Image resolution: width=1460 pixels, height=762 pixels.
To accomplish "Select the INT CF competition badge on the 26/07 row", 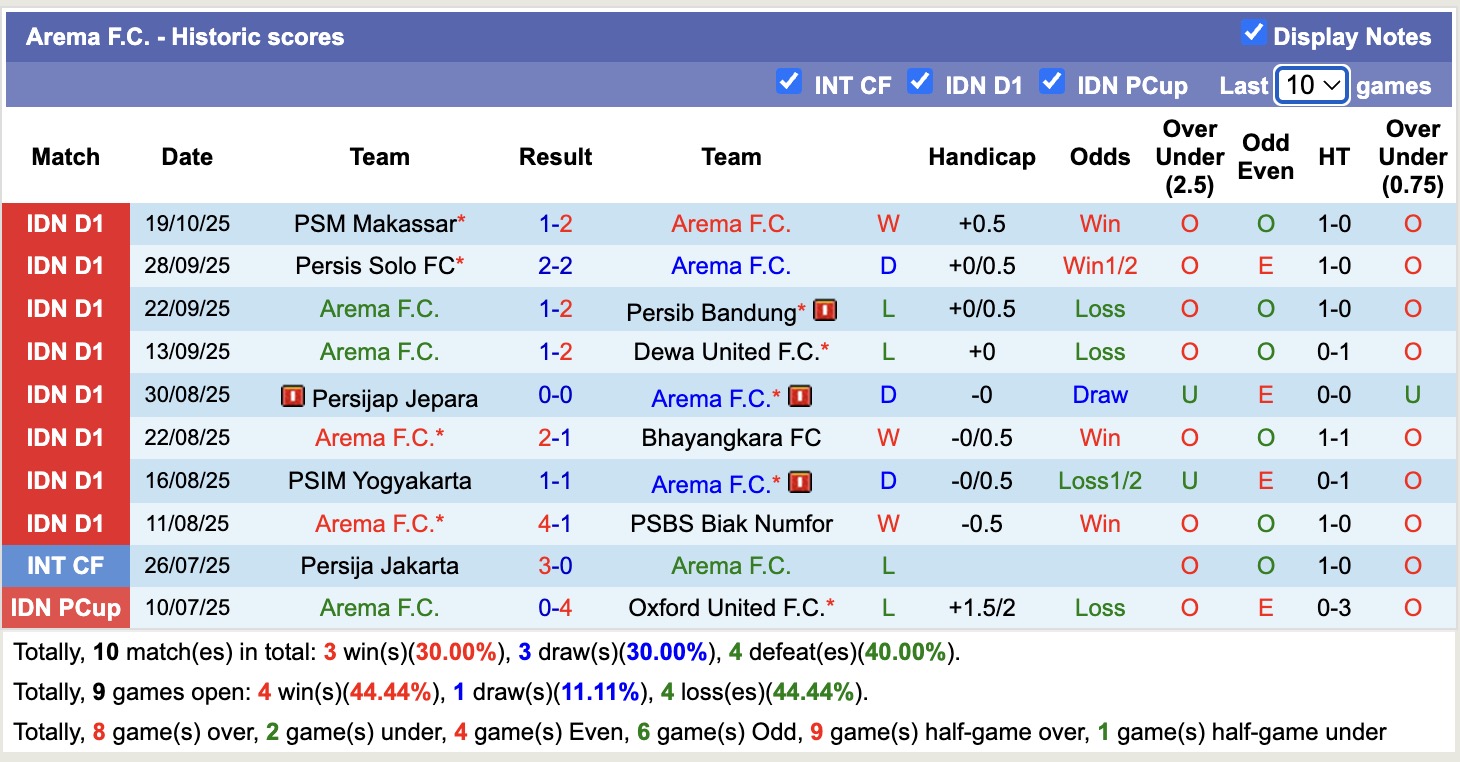I will [x=65, y=565].
